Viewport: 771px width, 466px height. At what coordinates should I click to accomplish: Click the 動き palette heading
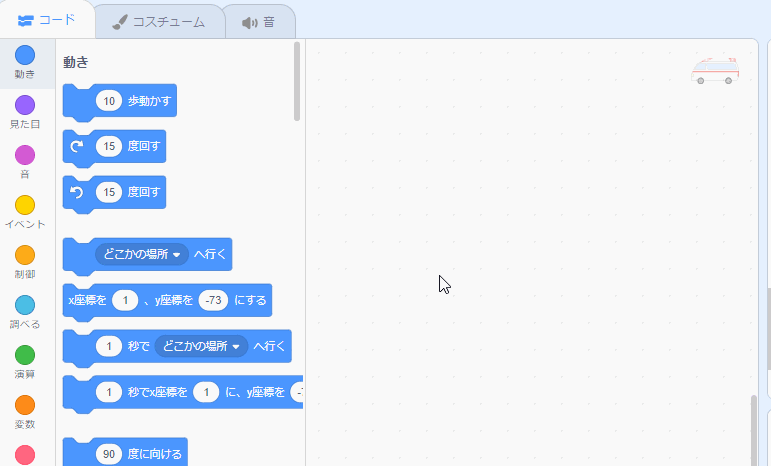[76, 62]
